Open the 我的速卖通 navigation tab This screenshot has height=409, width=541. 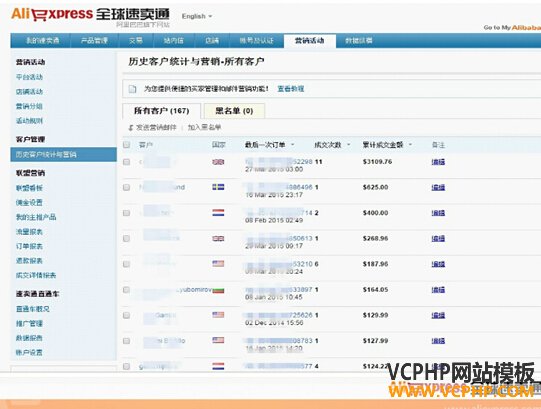43,40
